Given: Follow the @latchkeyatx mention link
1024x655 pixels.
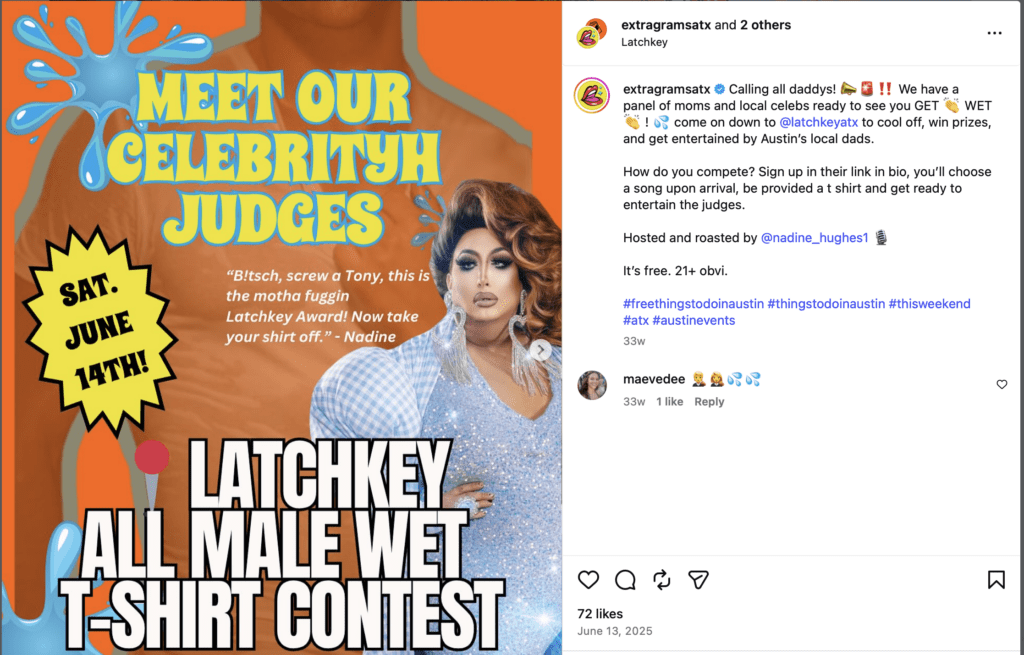Looking at the screenshot, I should [818, 122].
